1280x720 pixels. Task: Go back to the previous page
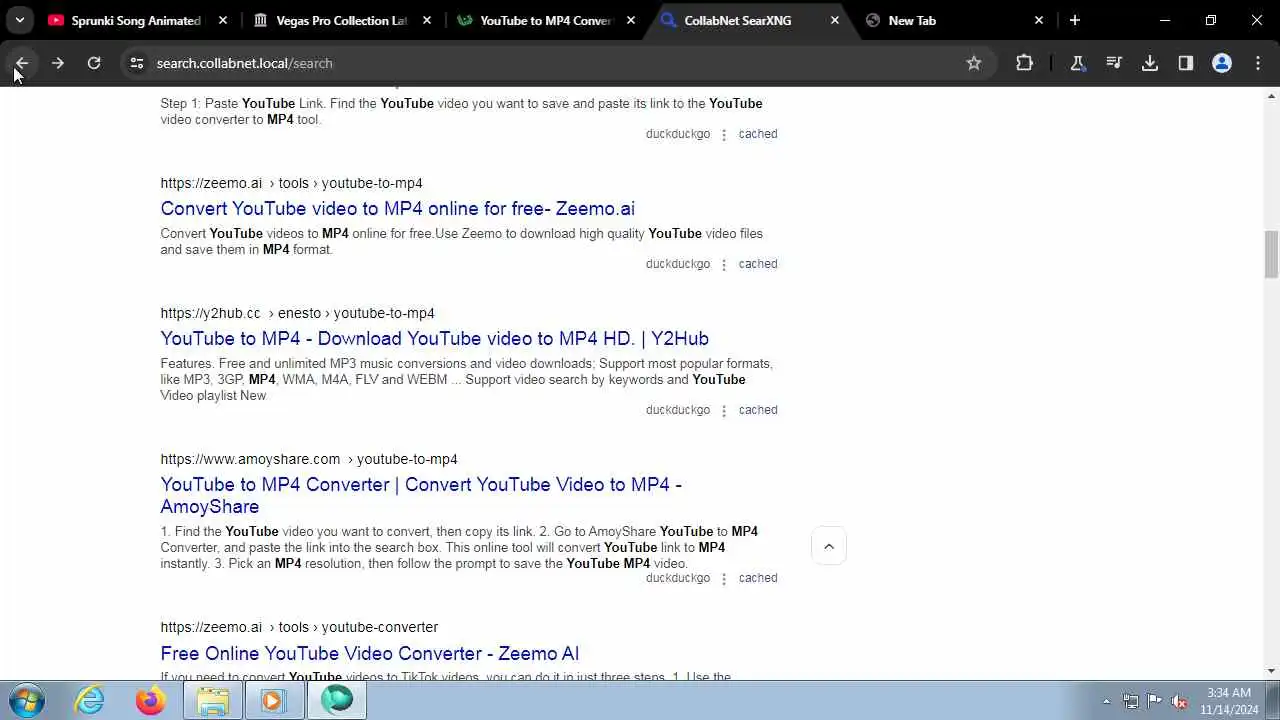point(22,63)
